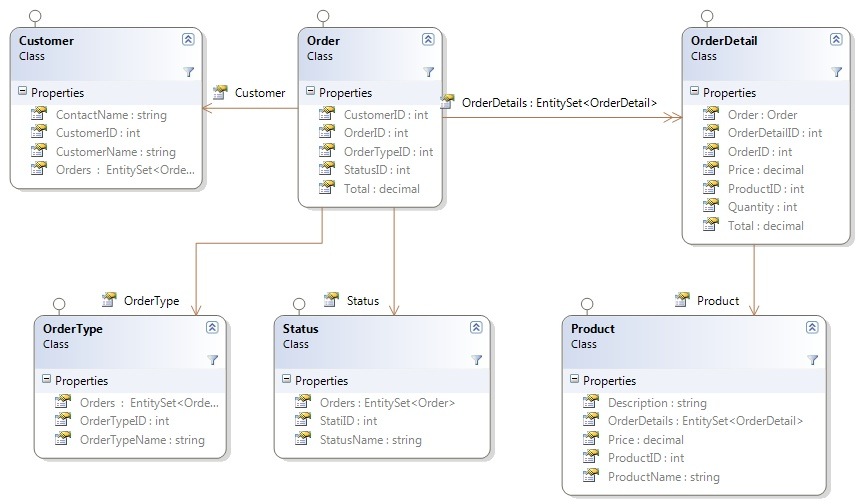Select the OrderID : int property in Order class
The height and width of the screenshot is (504, 859).
(376, 133)
